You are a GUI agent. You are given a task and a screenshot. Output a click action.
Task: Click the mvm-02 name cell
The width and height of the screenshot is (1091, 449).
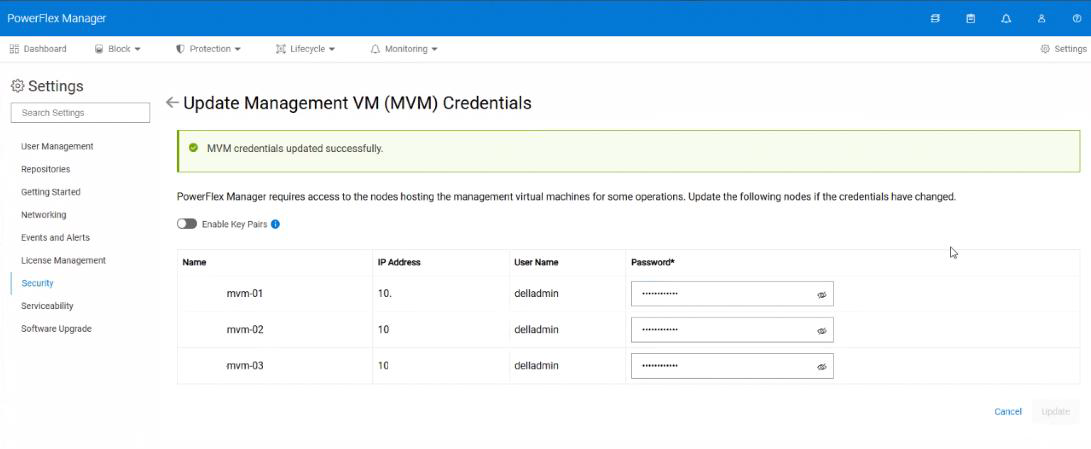245,330
